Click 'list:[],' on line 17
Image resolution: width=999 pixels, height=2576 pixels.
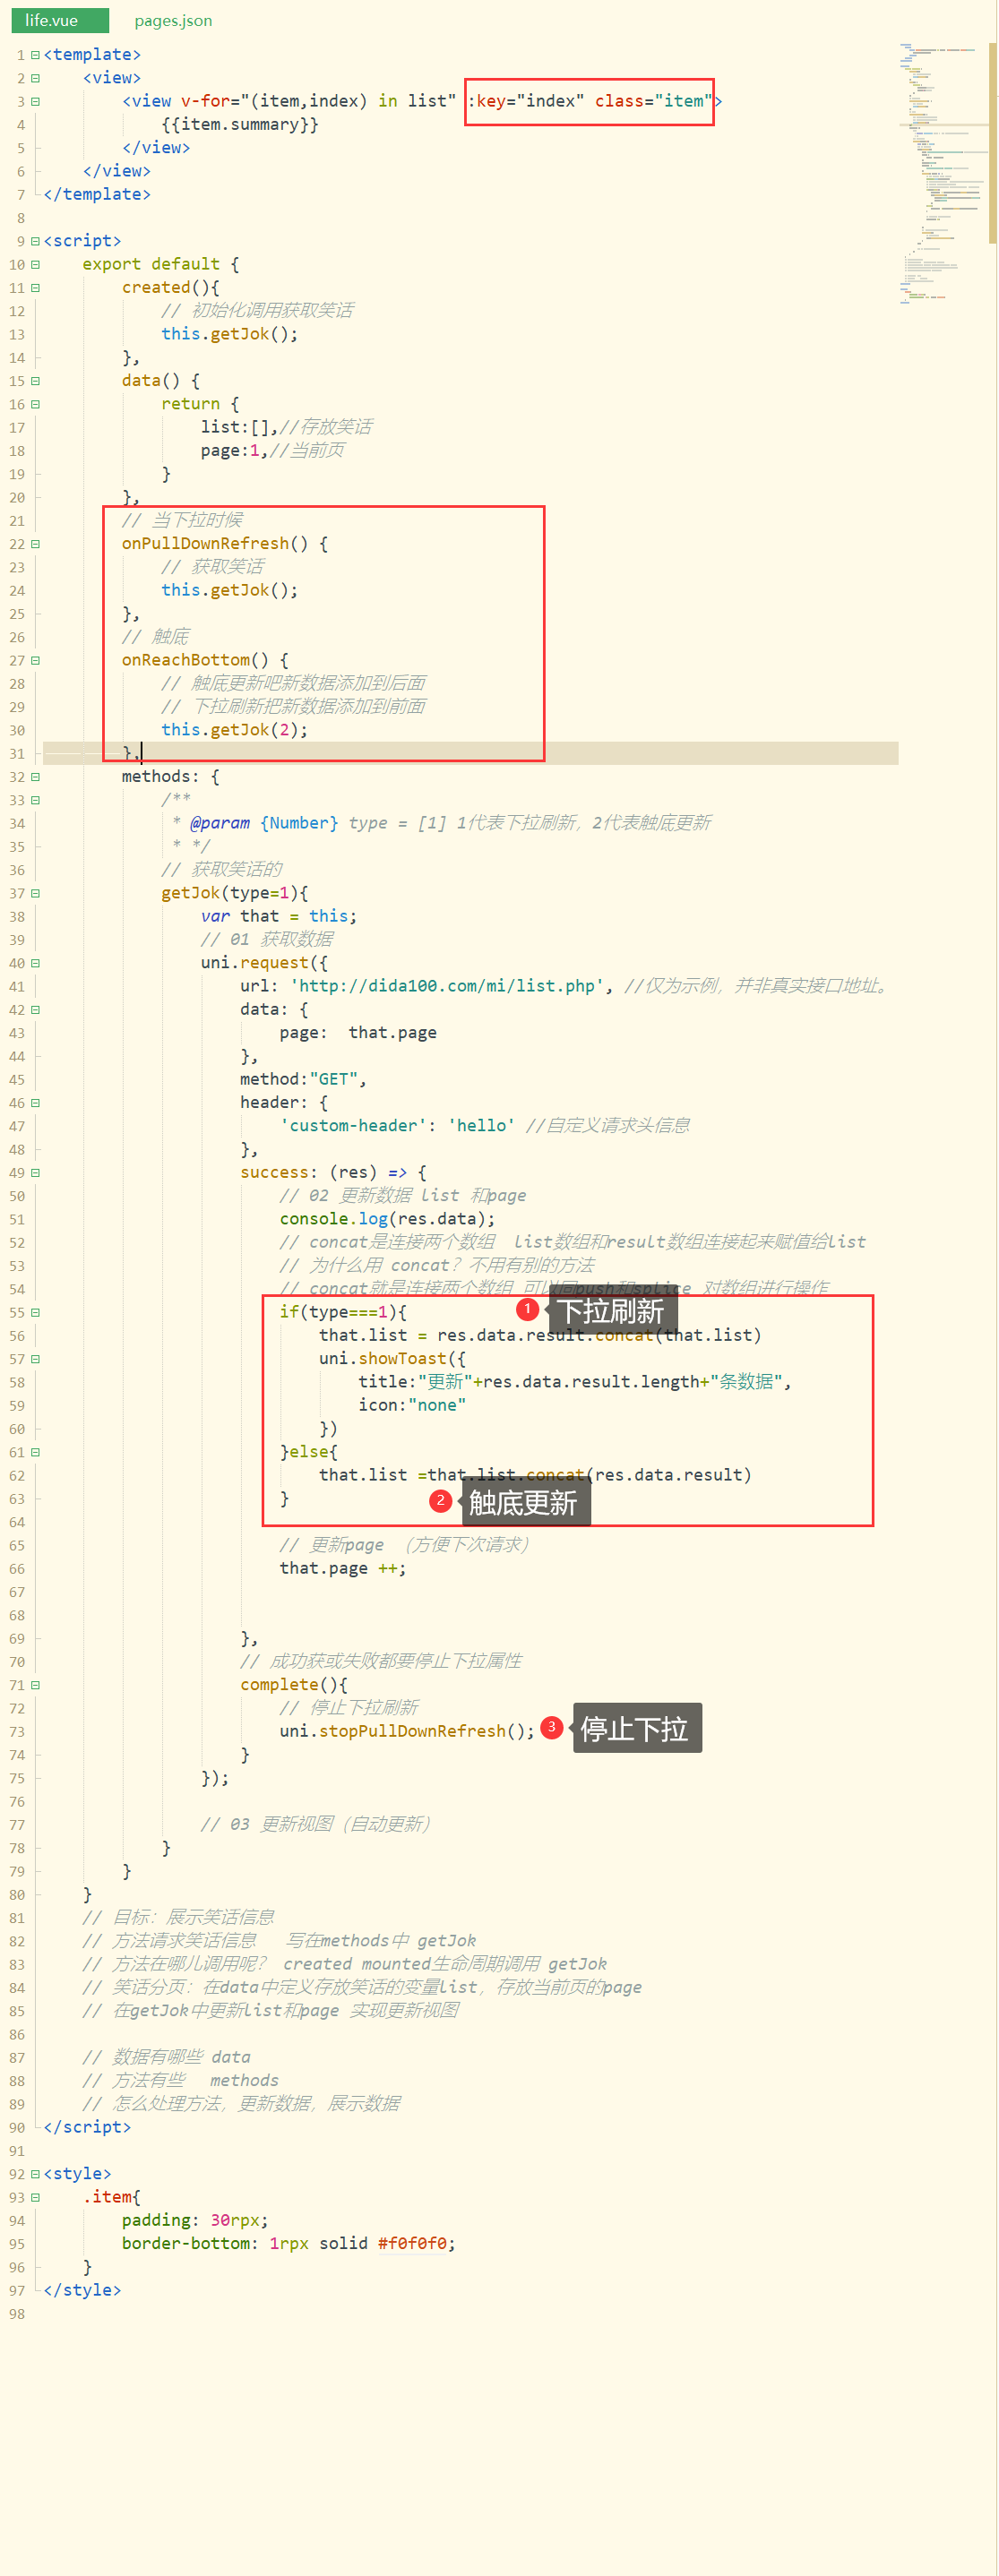(x=239, y=427)
